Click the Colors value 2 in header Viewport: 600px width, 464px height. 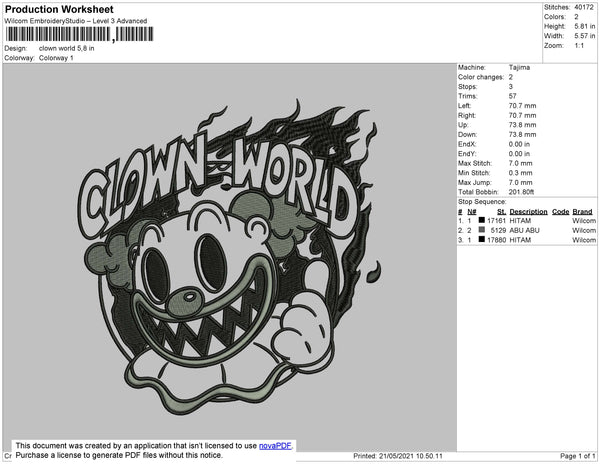[576, 17]
